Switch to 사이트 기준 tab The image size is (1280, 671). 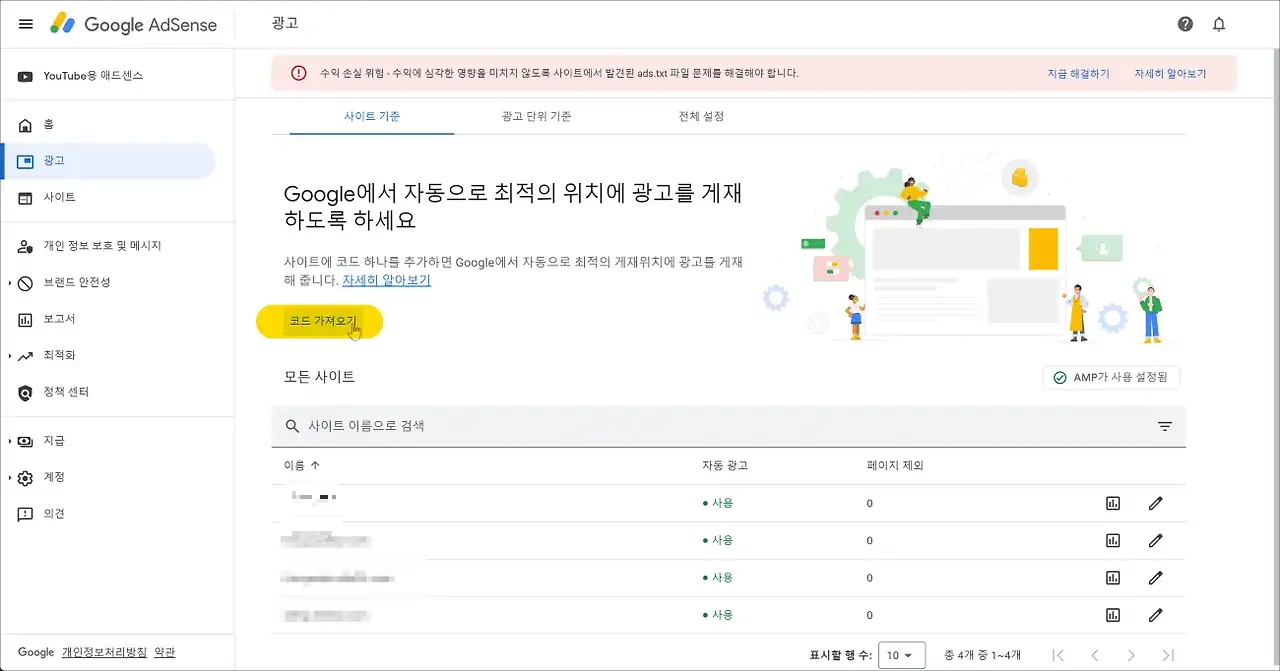click(x=372, y=116)
